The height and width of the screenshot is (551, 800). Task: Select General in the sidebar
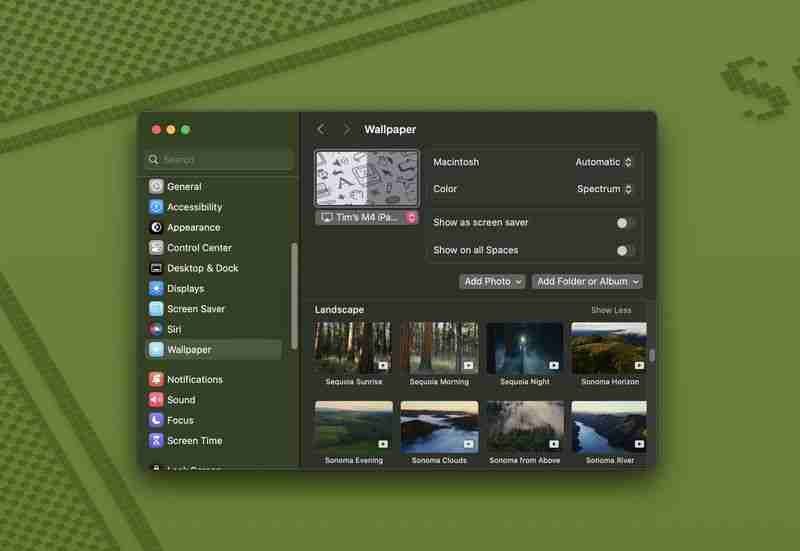[215, 186]
